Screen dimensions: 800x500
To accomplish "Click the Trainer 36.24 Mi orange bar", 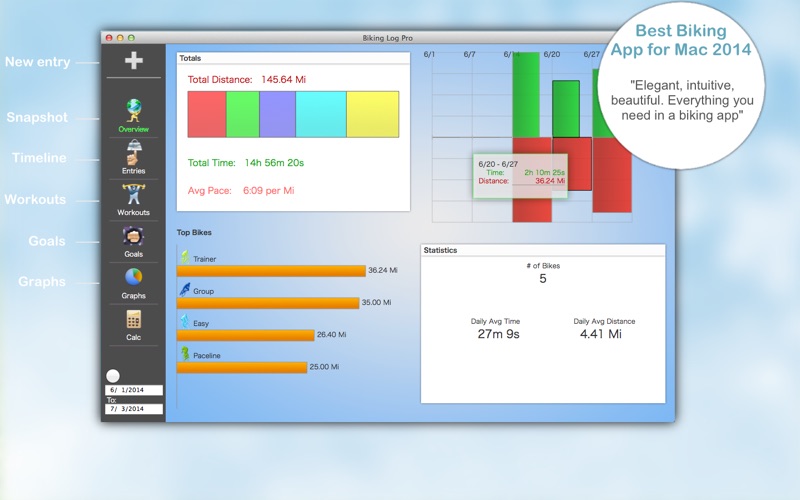I will click(271, 271).
